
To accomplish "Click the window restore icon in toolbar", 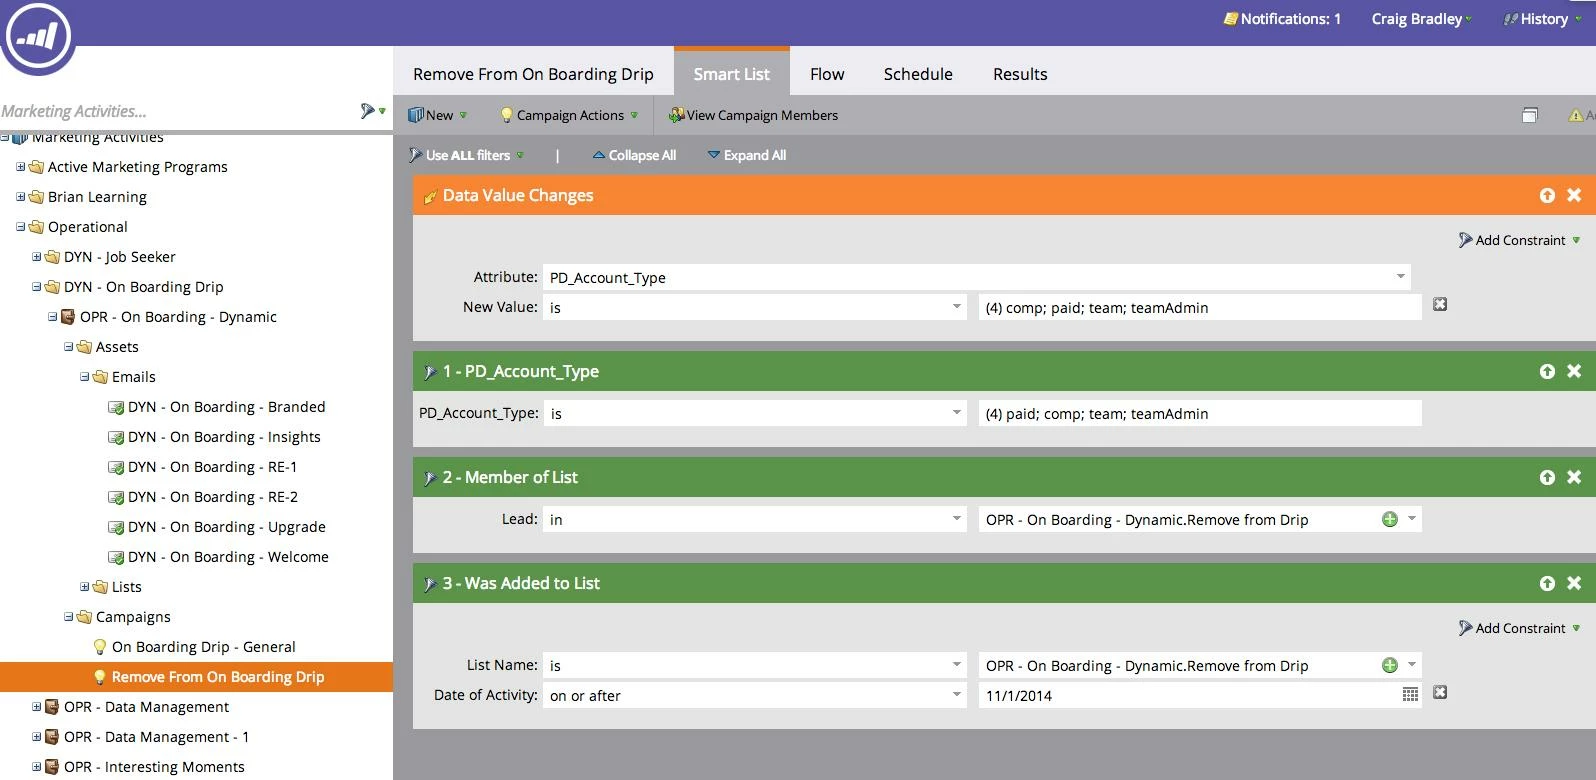I will click(x=1529, y=115).
